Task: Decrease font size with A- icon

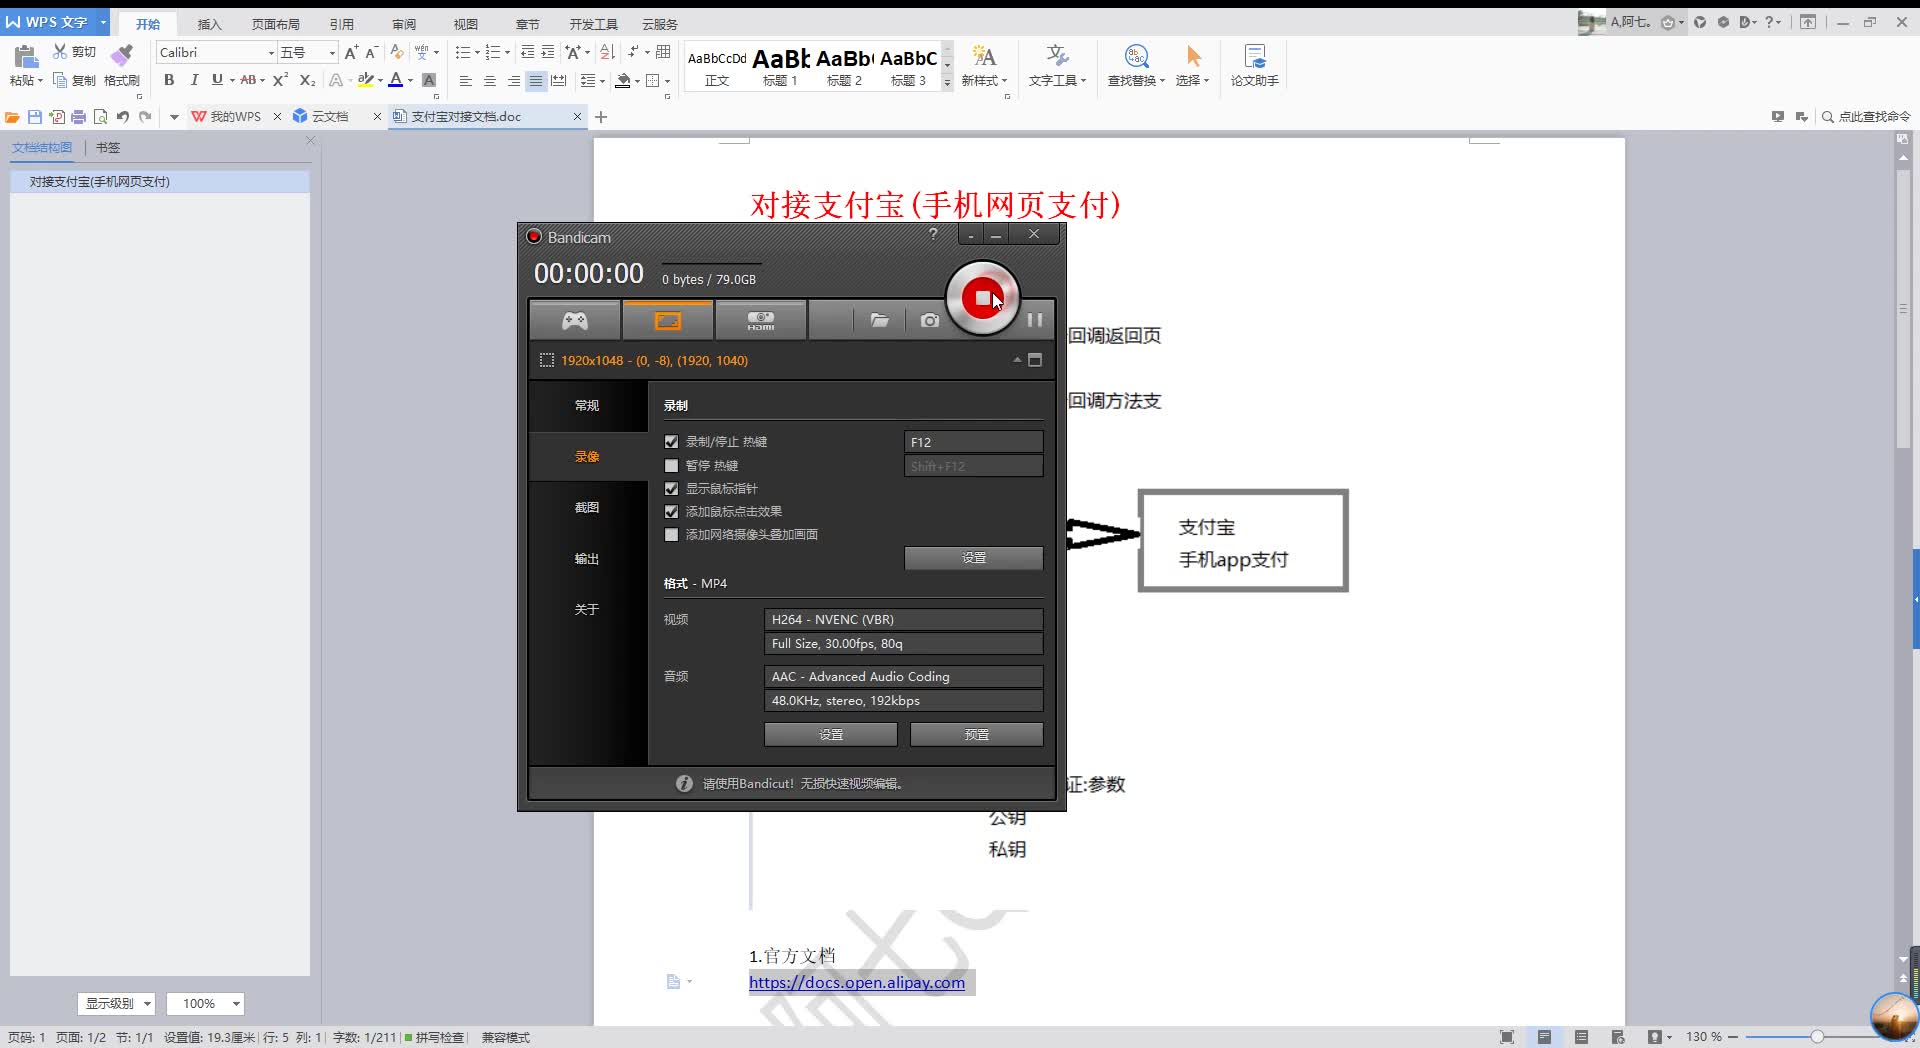Action: [x=371, y=52]
